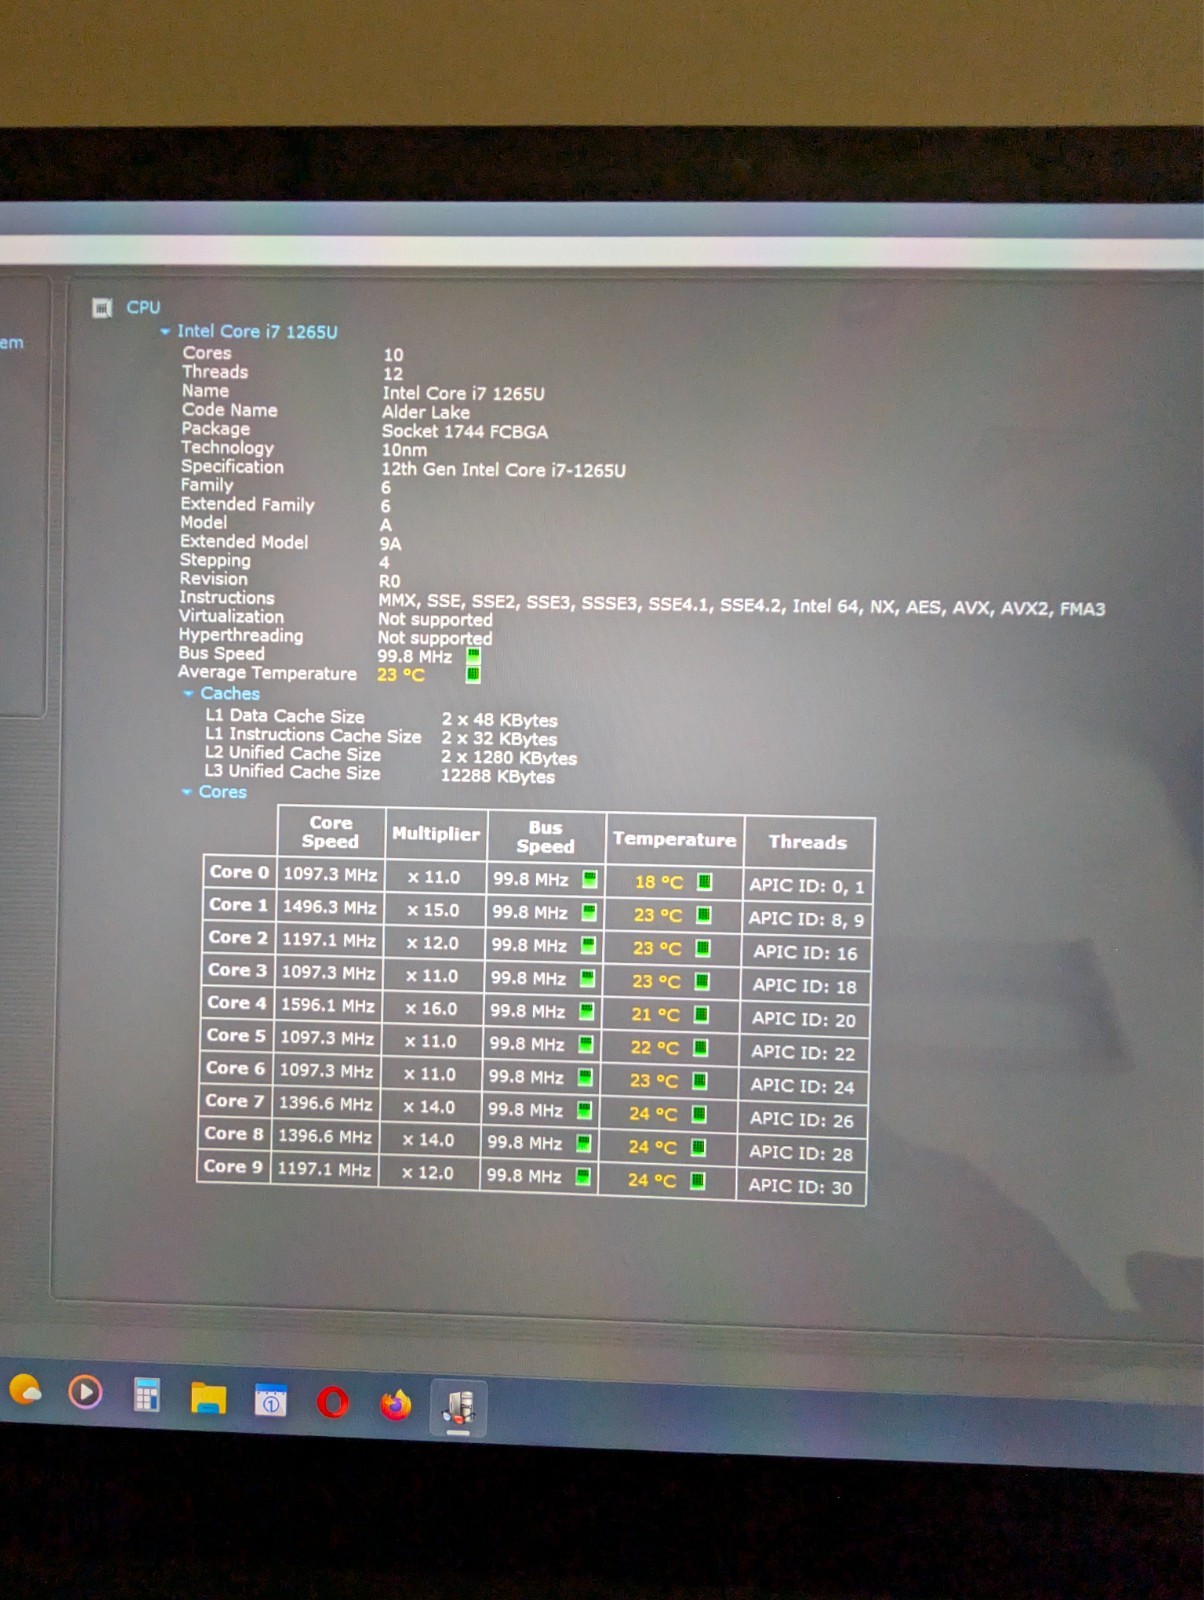Open File Explorer from the taskbar
The image size is (1204, 1600).
208,1397
